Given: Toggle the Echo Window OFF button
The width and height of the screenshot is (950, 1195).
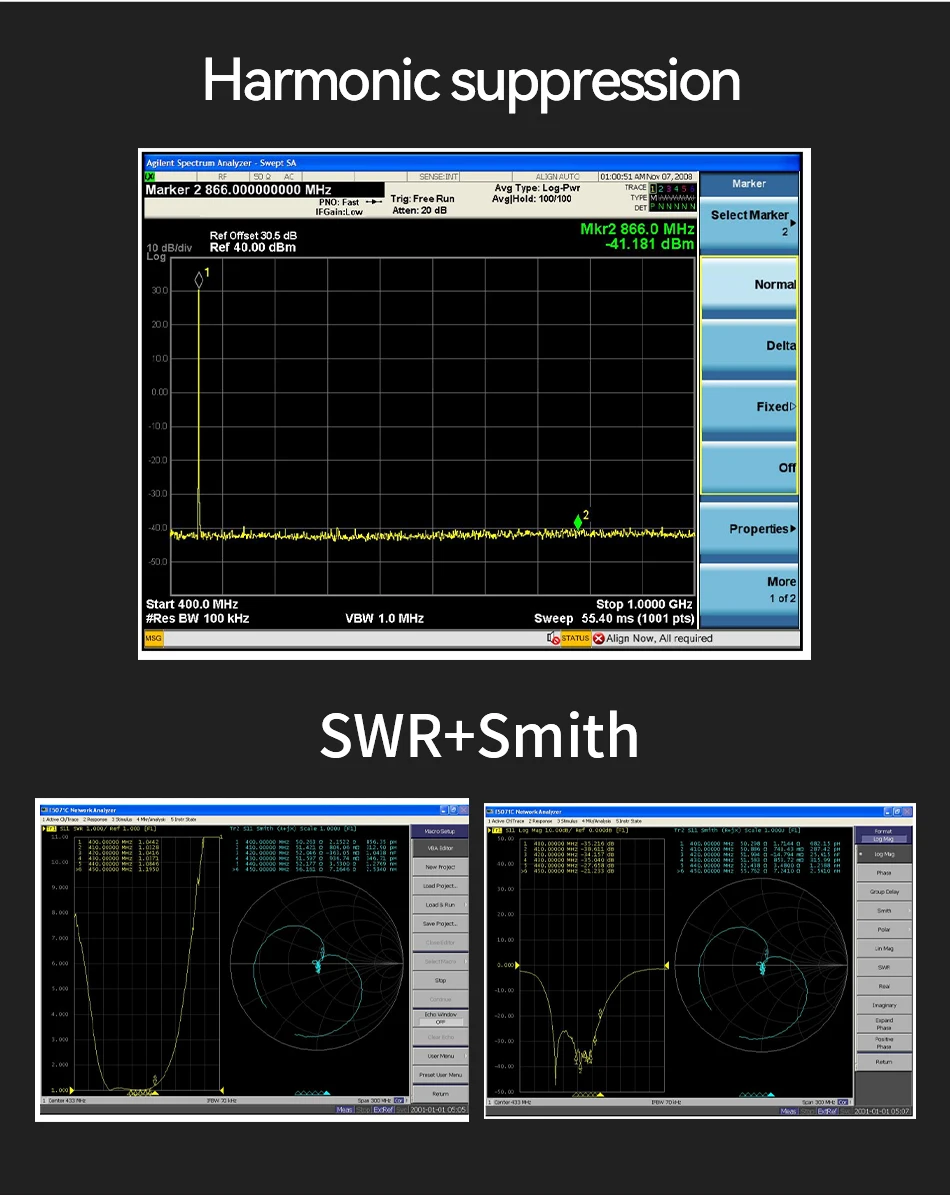Looking at the screenshot, I should 440,1018.
